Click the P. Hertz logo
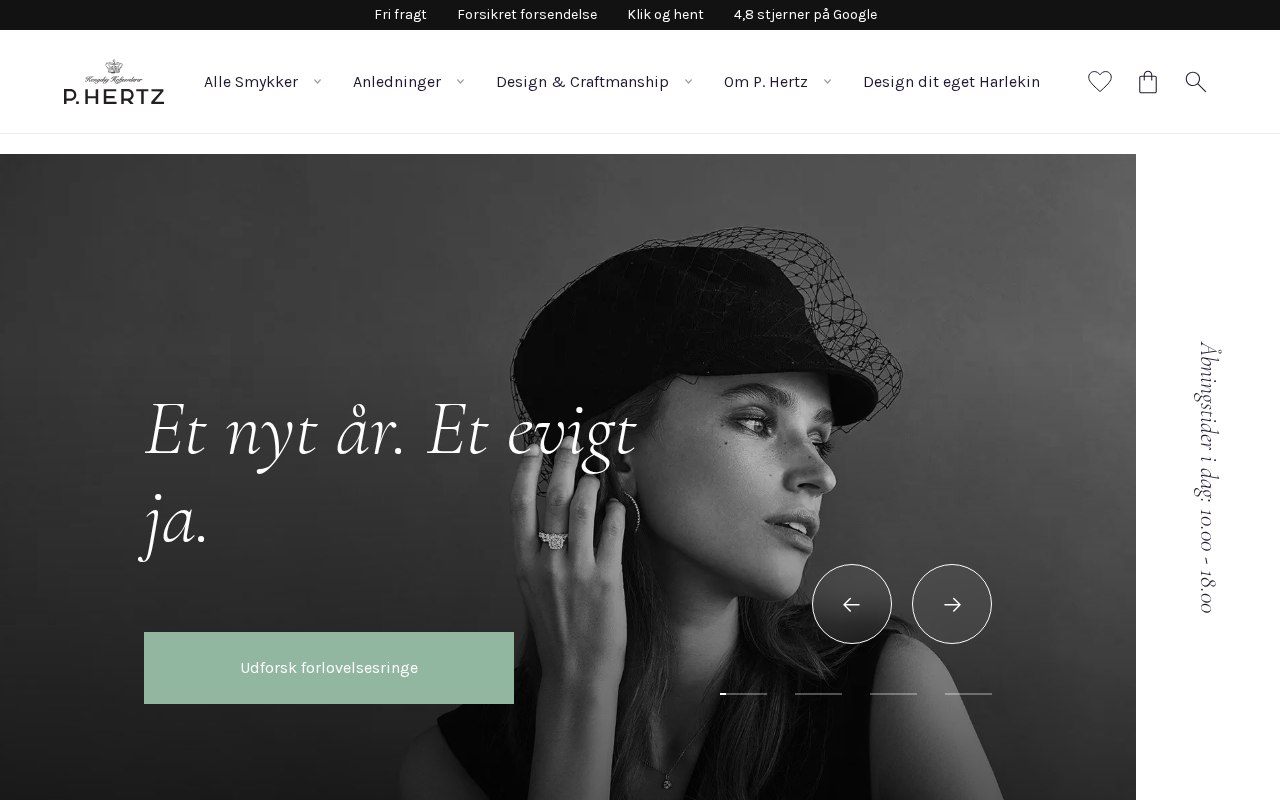The image size is (1280, 800). [114, 82]
